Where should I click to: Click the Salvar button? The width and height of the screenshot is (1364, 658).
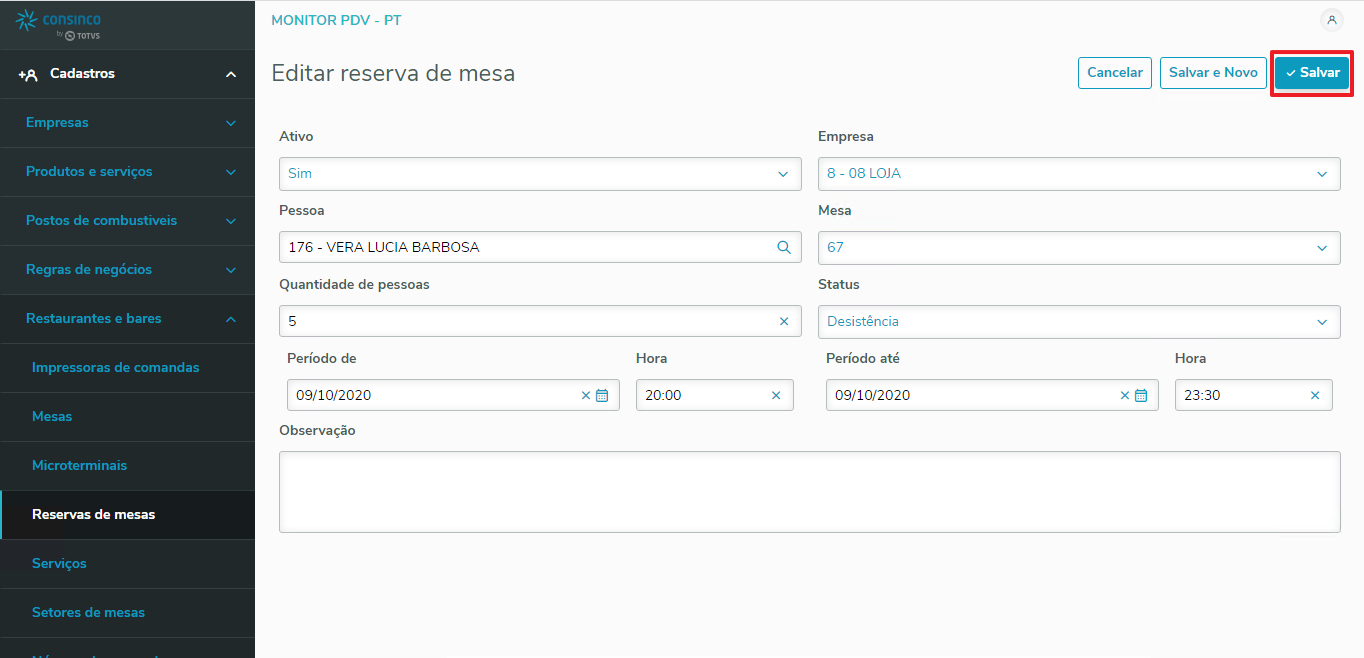[x=1312, y=73]
